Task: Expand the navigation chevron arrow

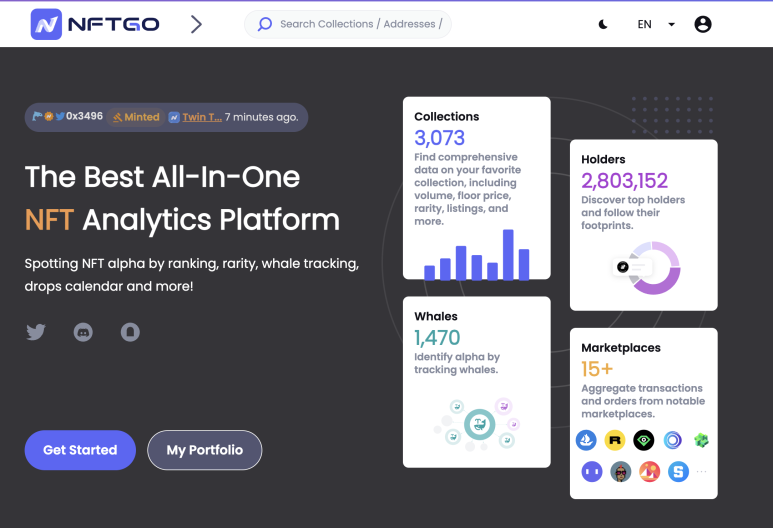Action: (196, 24)
